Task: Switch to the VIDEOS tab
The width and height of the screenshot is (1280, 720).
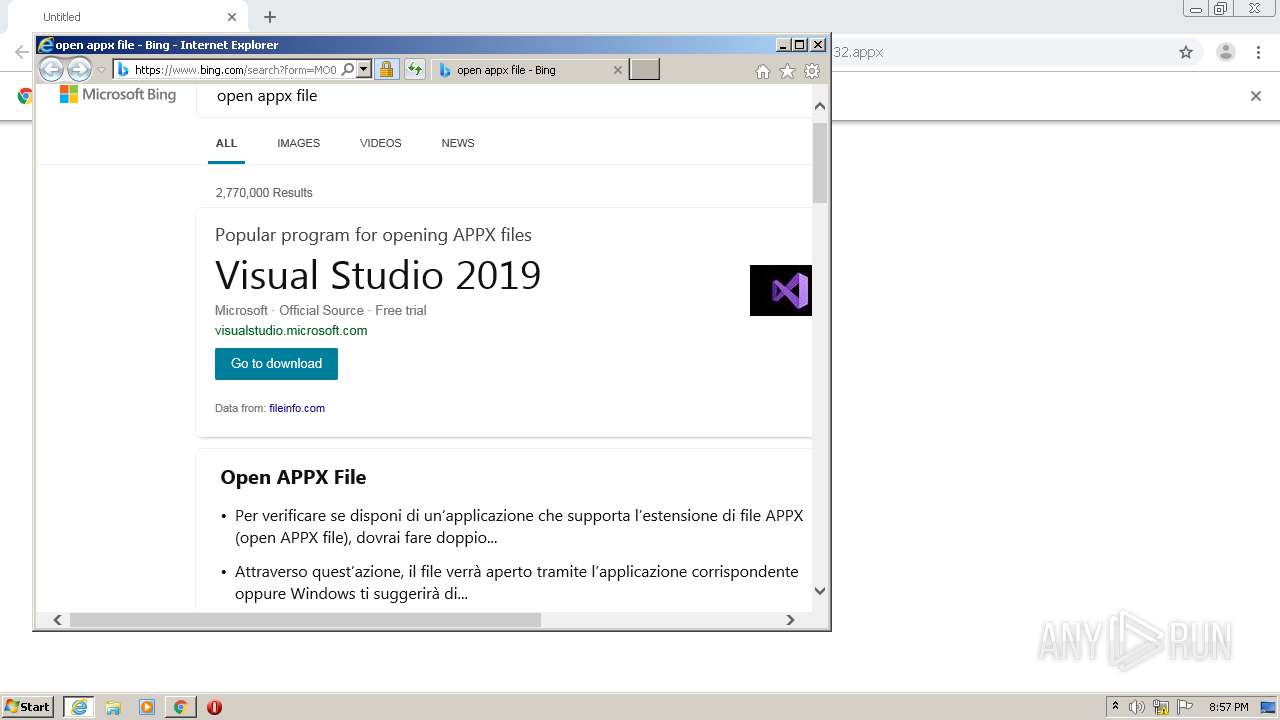Action: (x=380, y=143)
